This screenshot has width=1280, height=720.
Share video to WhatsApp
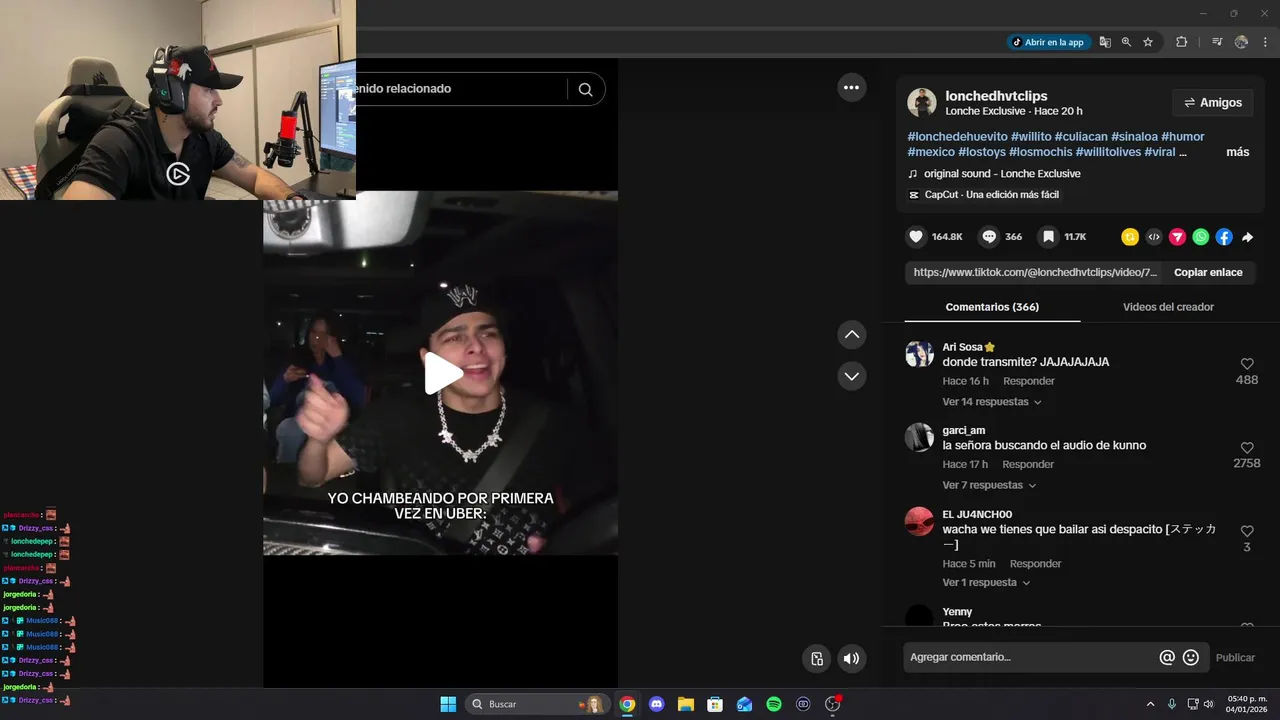[1201, 237]
